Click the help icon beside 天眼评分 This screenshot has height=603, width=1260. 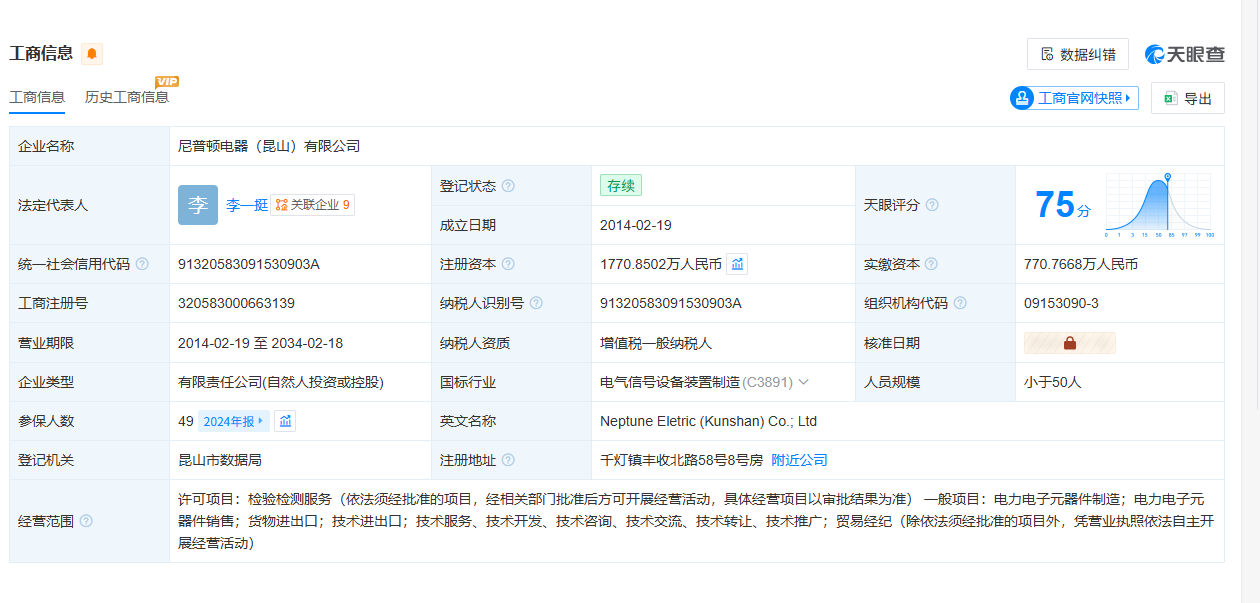point(932,205)
